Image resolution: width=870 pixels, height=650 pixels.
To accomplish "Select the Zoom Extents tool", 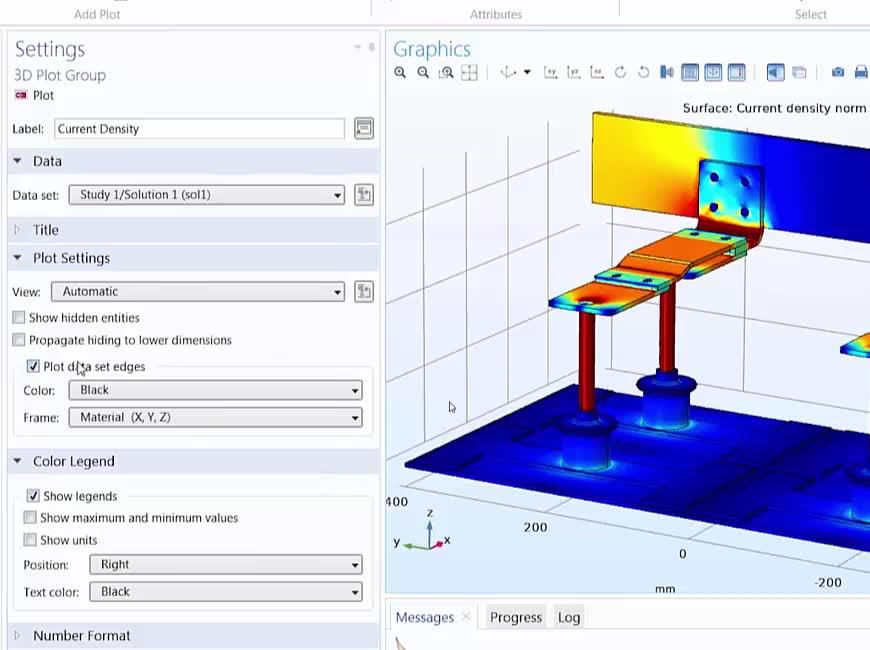I will click(x=470, y=72).
